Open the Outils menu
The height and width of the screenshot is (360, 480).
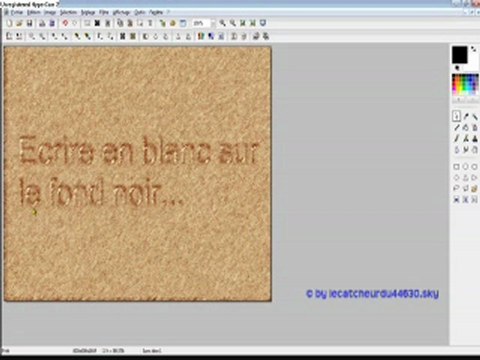tap(140, 12)
